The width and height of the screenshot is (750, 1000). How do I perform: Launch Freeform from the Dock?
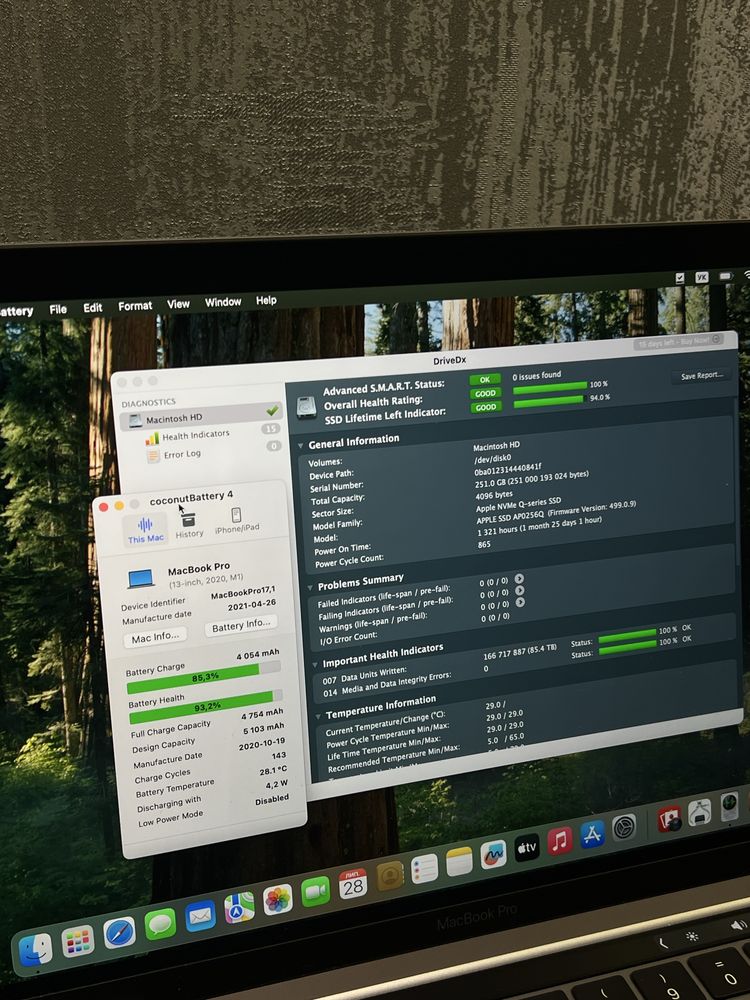click(493, 854)
